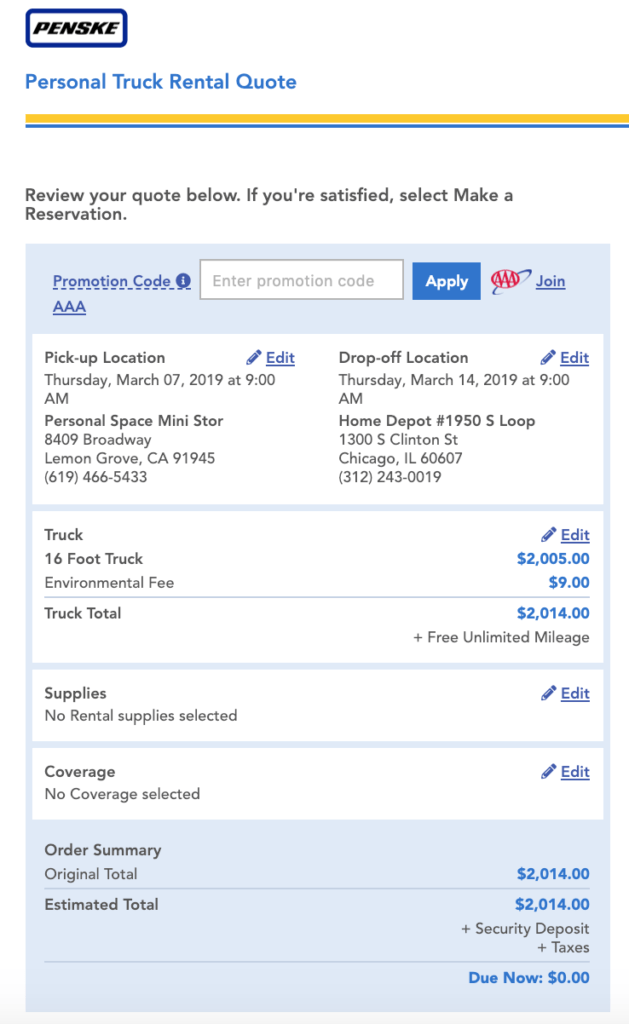Click the AAA logo icon
The width and height of the screenshot is (629, 1024).
pyautogui.click(x=510, y=281)
